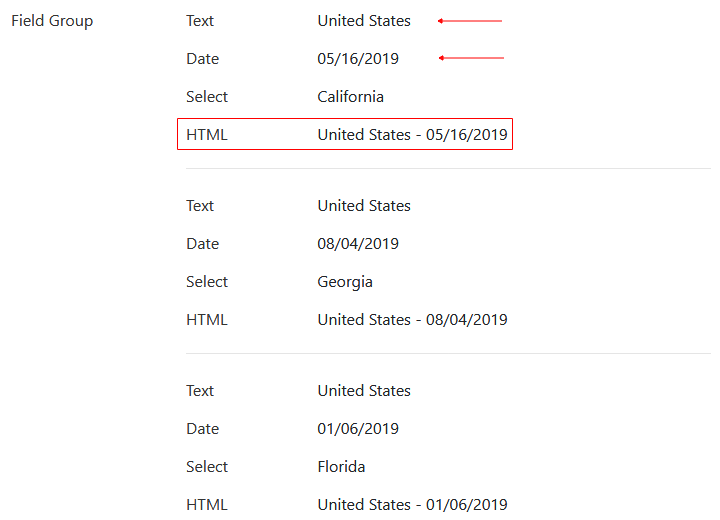This screenshot has height=520, width=720.
Task: Select the California value
Action: point(350,96)
